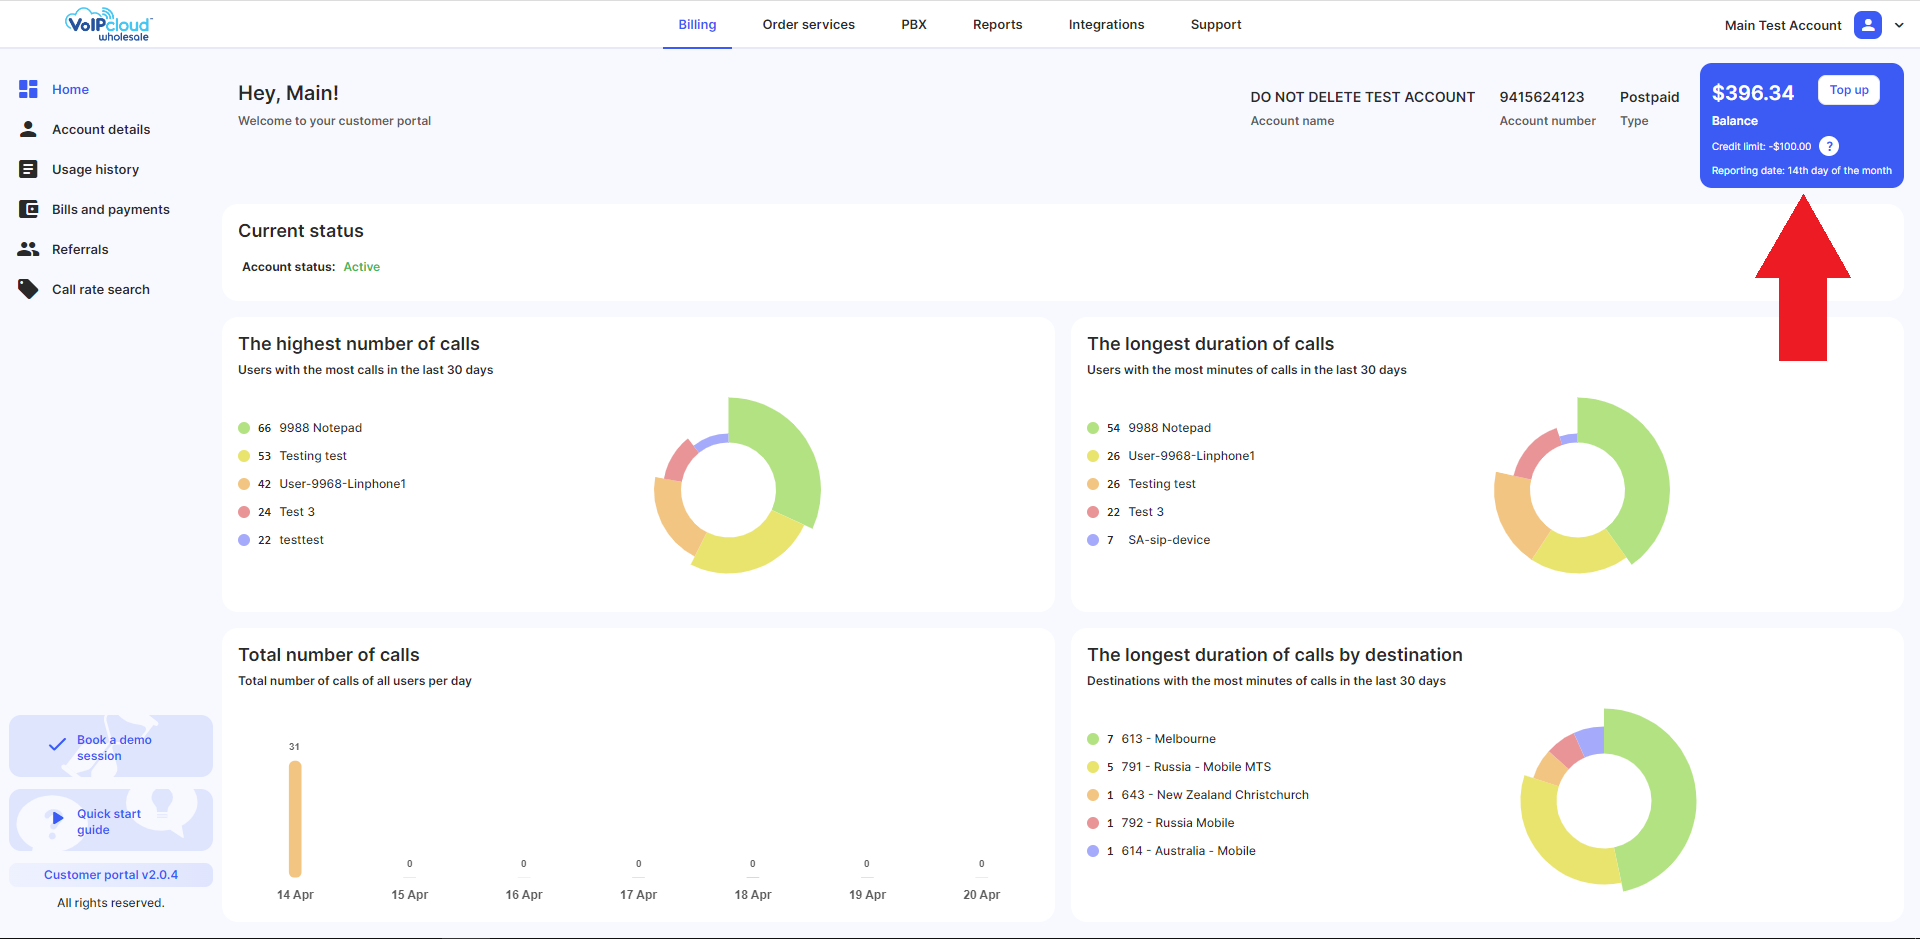The image size is (1920, 939).
Task: Click the account number 9415624123
Action: click(x=1542, y=97)
